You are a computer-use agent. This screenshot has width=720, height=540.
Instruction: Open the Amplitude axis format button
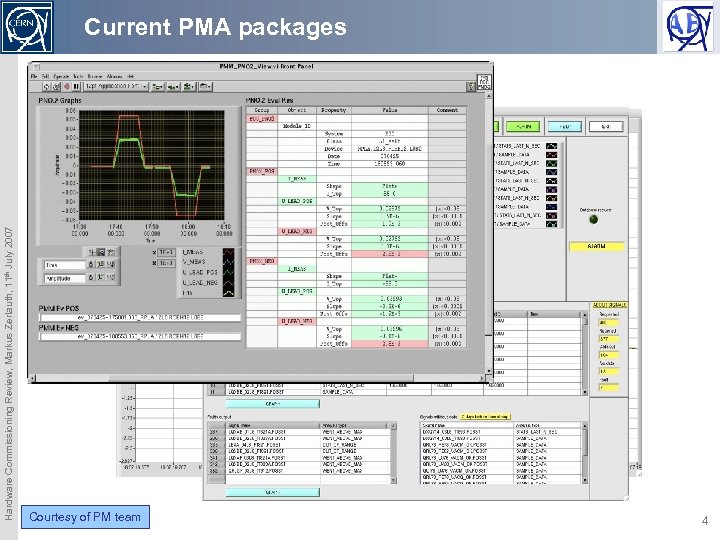coord(111,277)
